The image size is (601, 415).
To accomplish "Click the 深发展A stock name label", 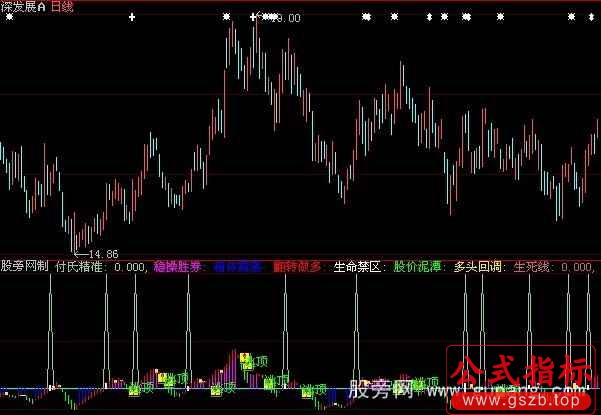I will 24,6.
